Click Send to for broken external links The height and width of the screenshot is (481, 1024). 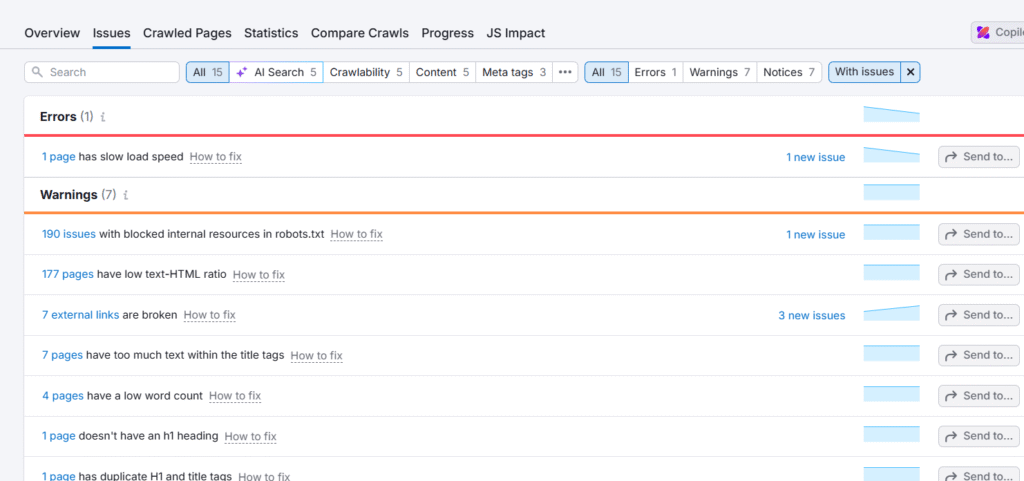click(x=978, y=315)
